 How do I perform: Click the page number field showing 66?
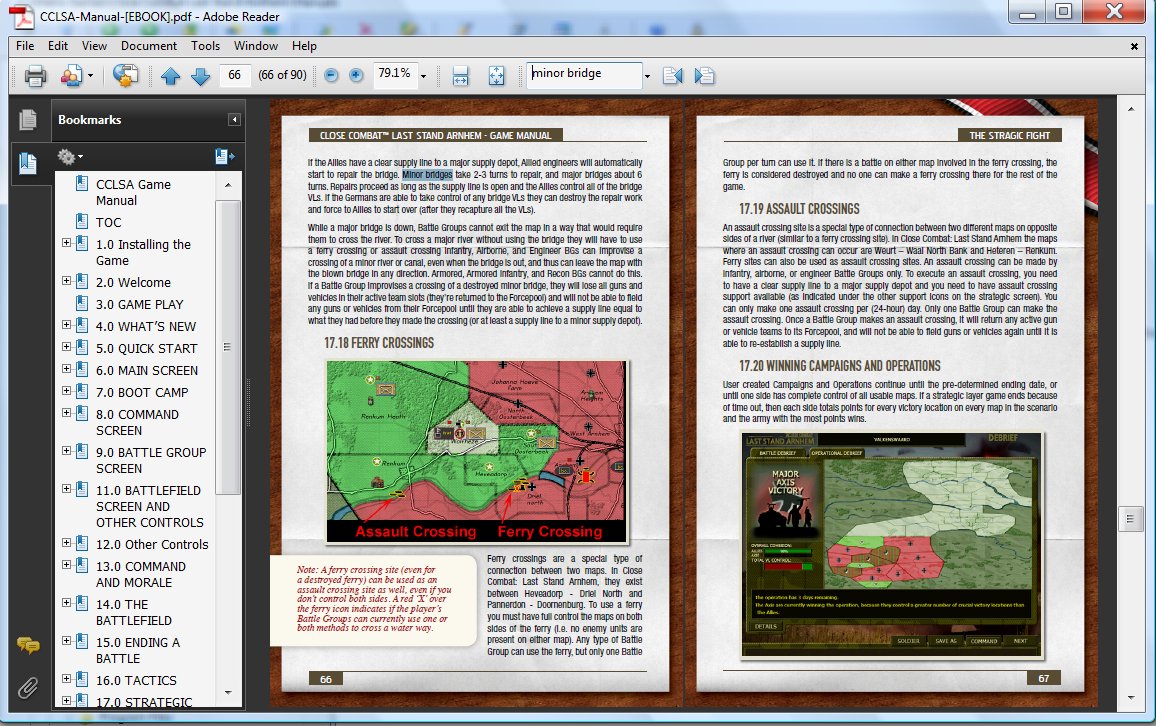click(x=234, y=75)
